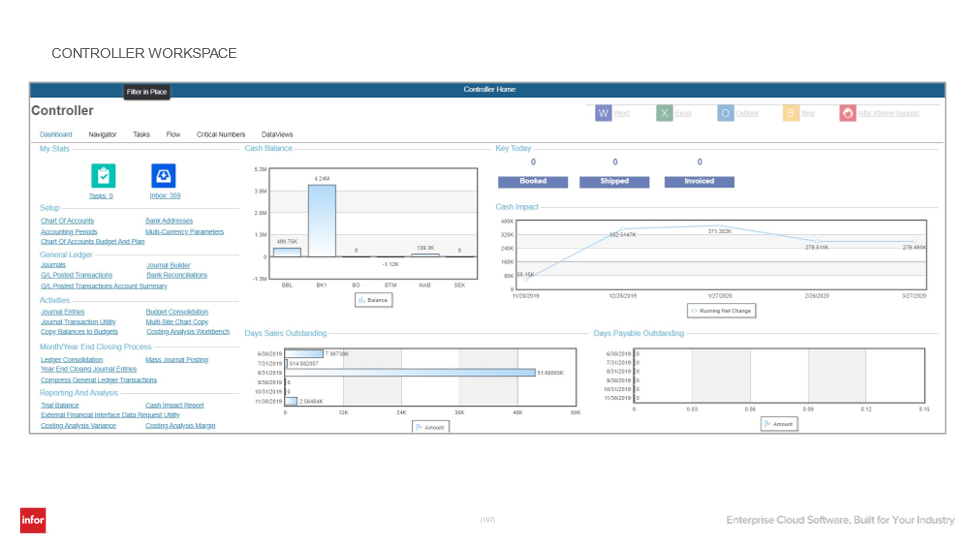Screen dimensions: 975x548
Task: Click the BK1 bar in Cash Balance
Action: click(321, 221)
